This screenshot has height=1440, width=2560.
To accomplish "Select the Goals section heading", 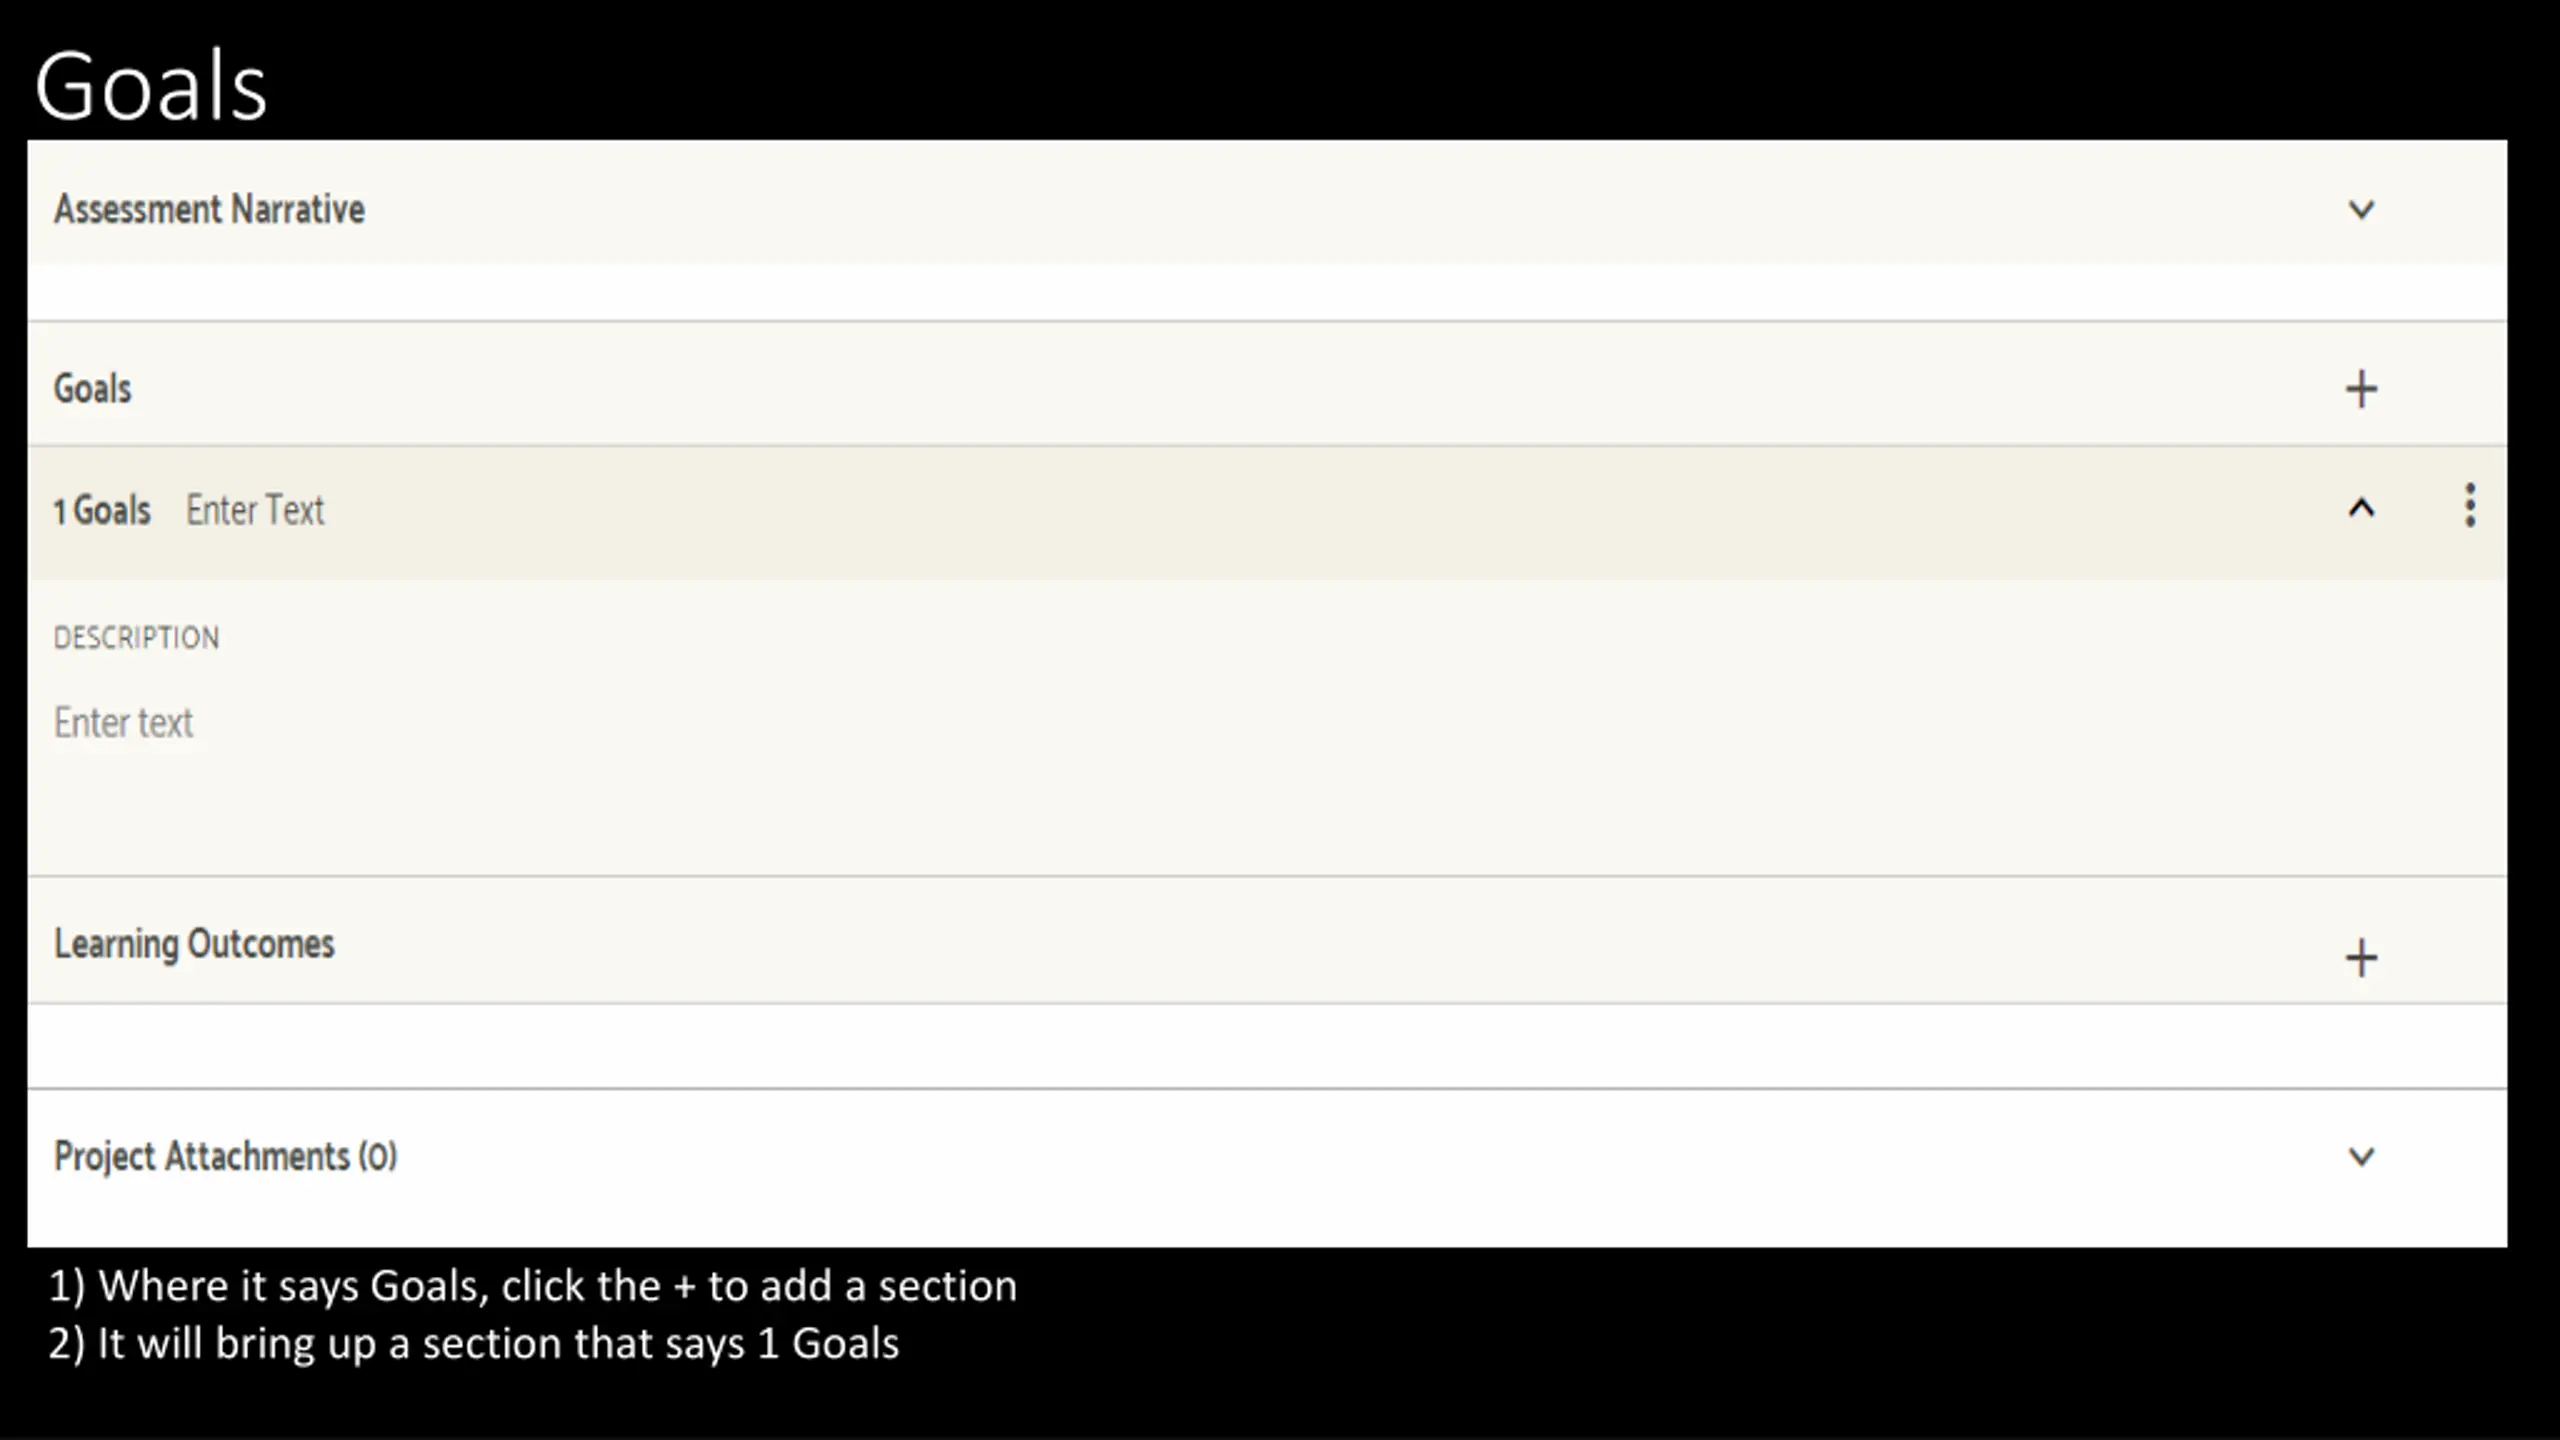I will [92, 388].
